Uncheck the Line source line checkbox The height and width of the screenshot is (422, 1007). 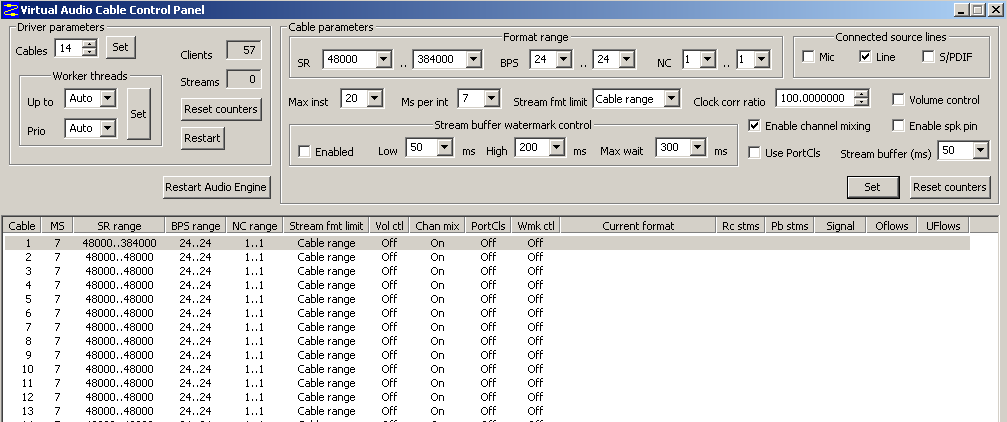[x=865, y=57]
